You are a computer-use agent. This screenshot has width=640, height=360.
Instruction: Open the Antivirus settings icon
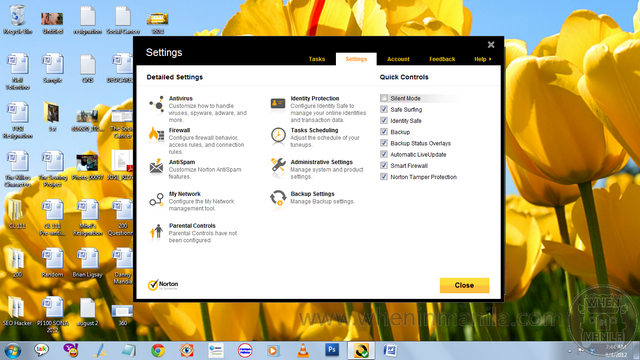(156, 105)
